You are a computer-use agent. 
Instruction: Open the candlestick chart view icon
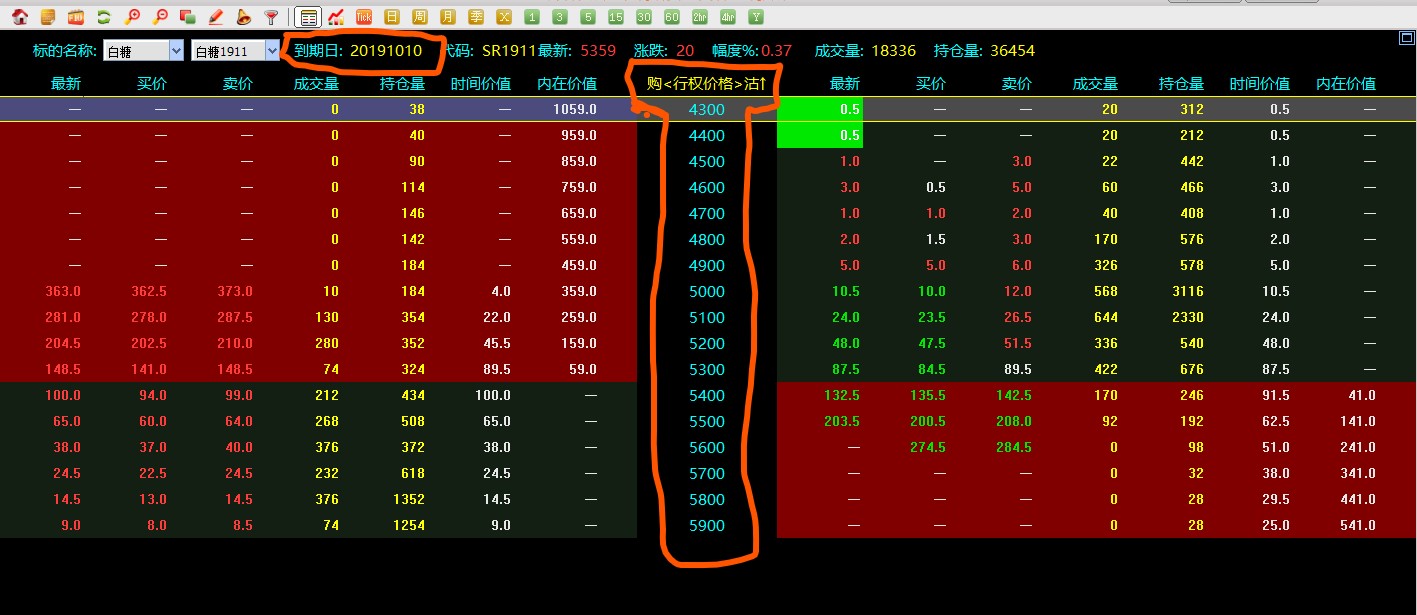336,17
